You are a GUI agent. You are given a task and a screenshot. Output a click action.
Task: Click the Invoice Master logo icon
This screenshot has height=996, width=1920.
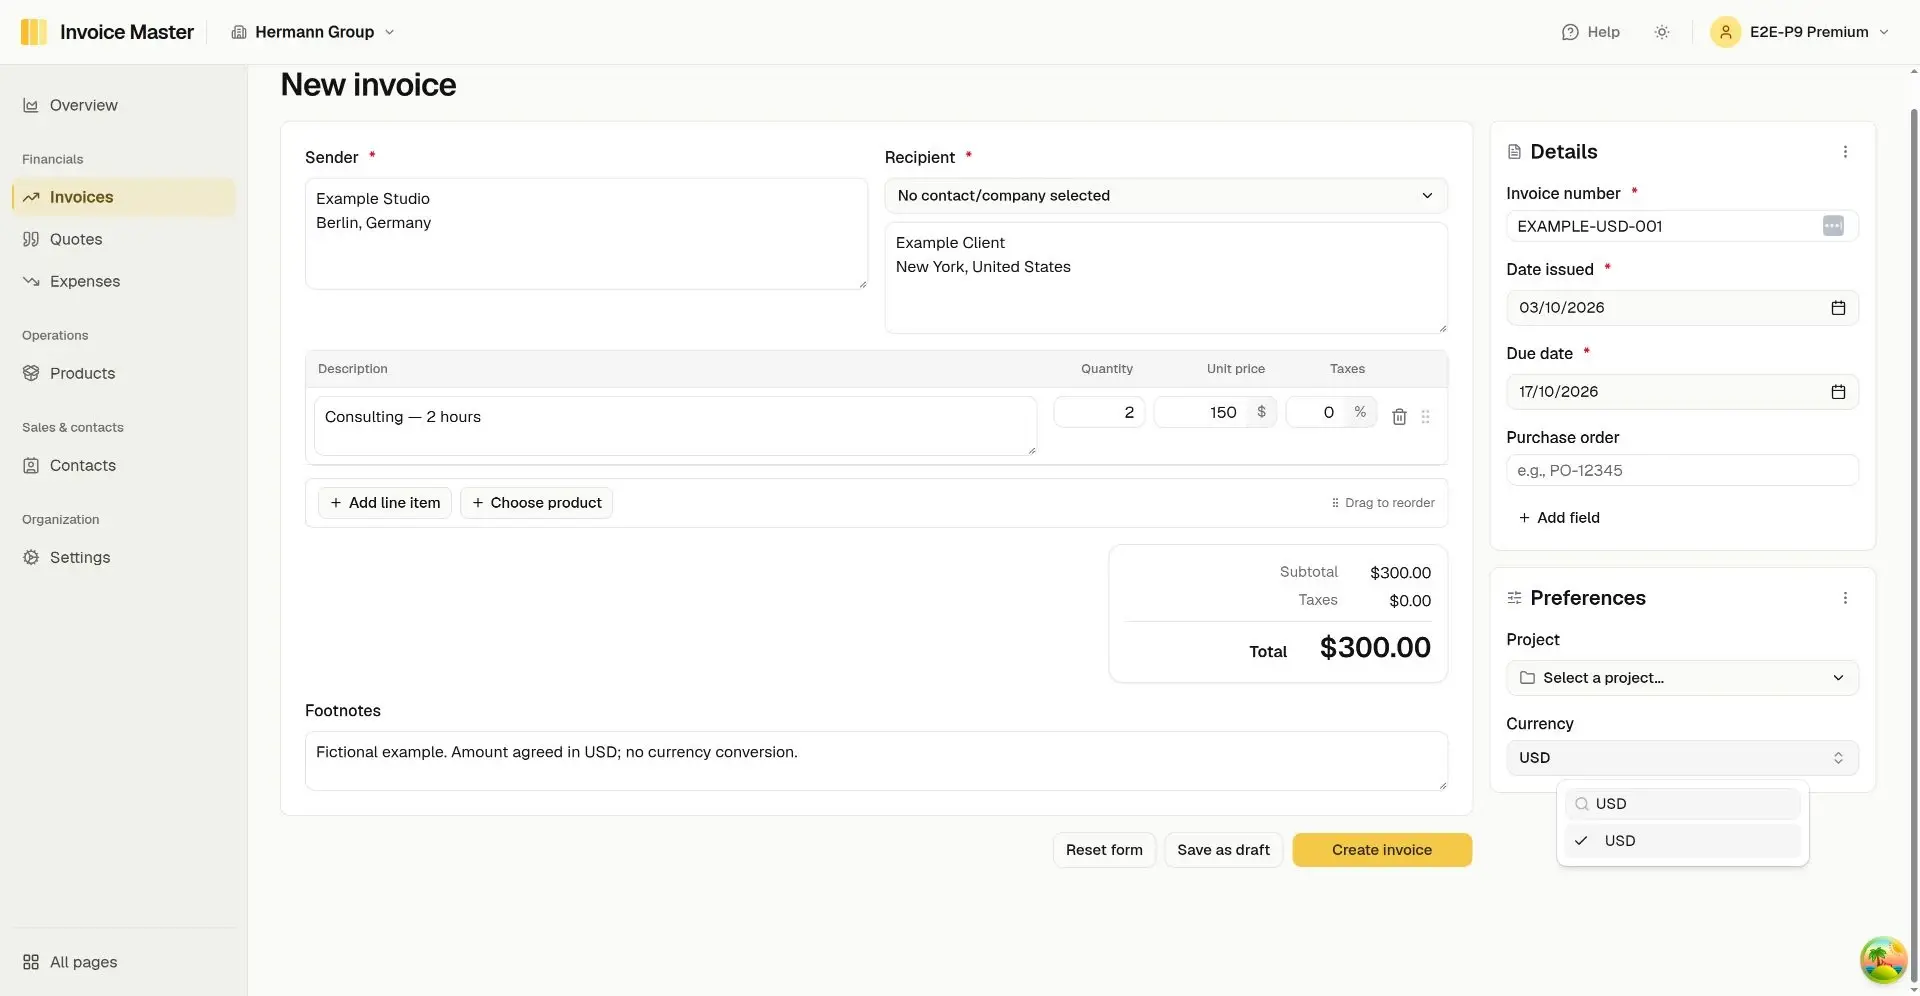(x=33, y=32)
